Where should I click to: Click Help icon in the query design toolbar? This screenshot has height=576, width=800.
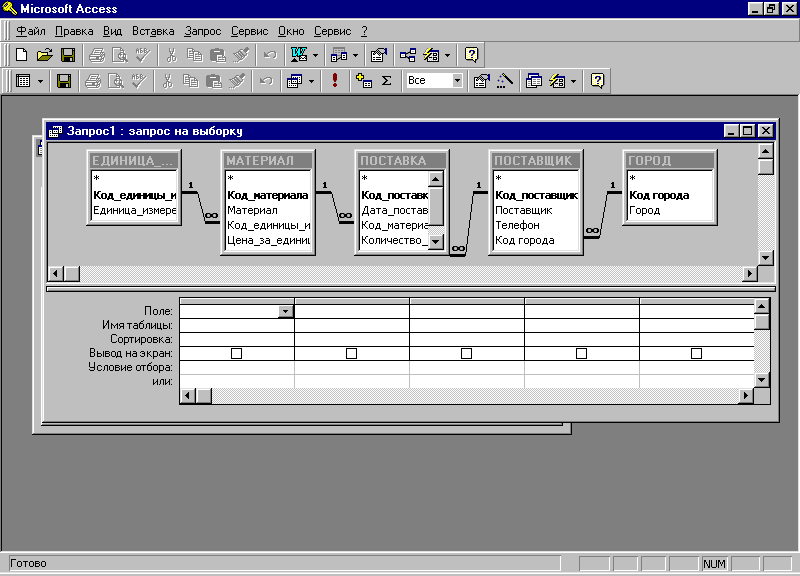597,81
